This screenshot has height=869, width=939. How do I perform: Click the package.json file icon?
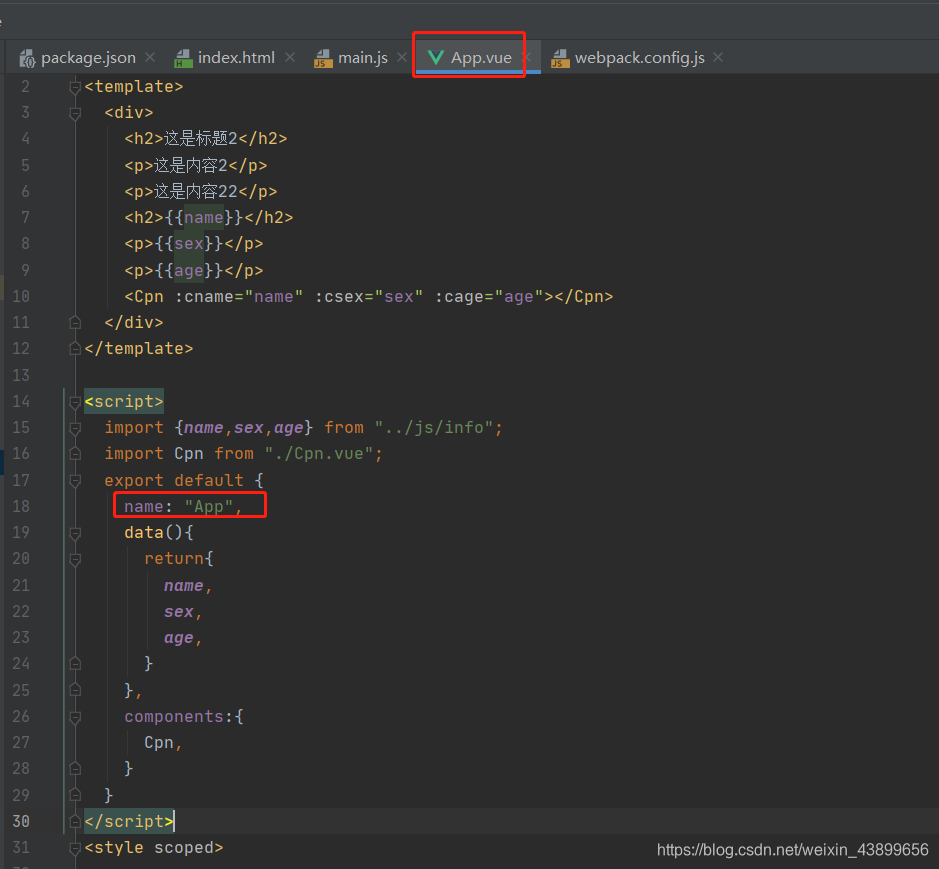[27, 58]
